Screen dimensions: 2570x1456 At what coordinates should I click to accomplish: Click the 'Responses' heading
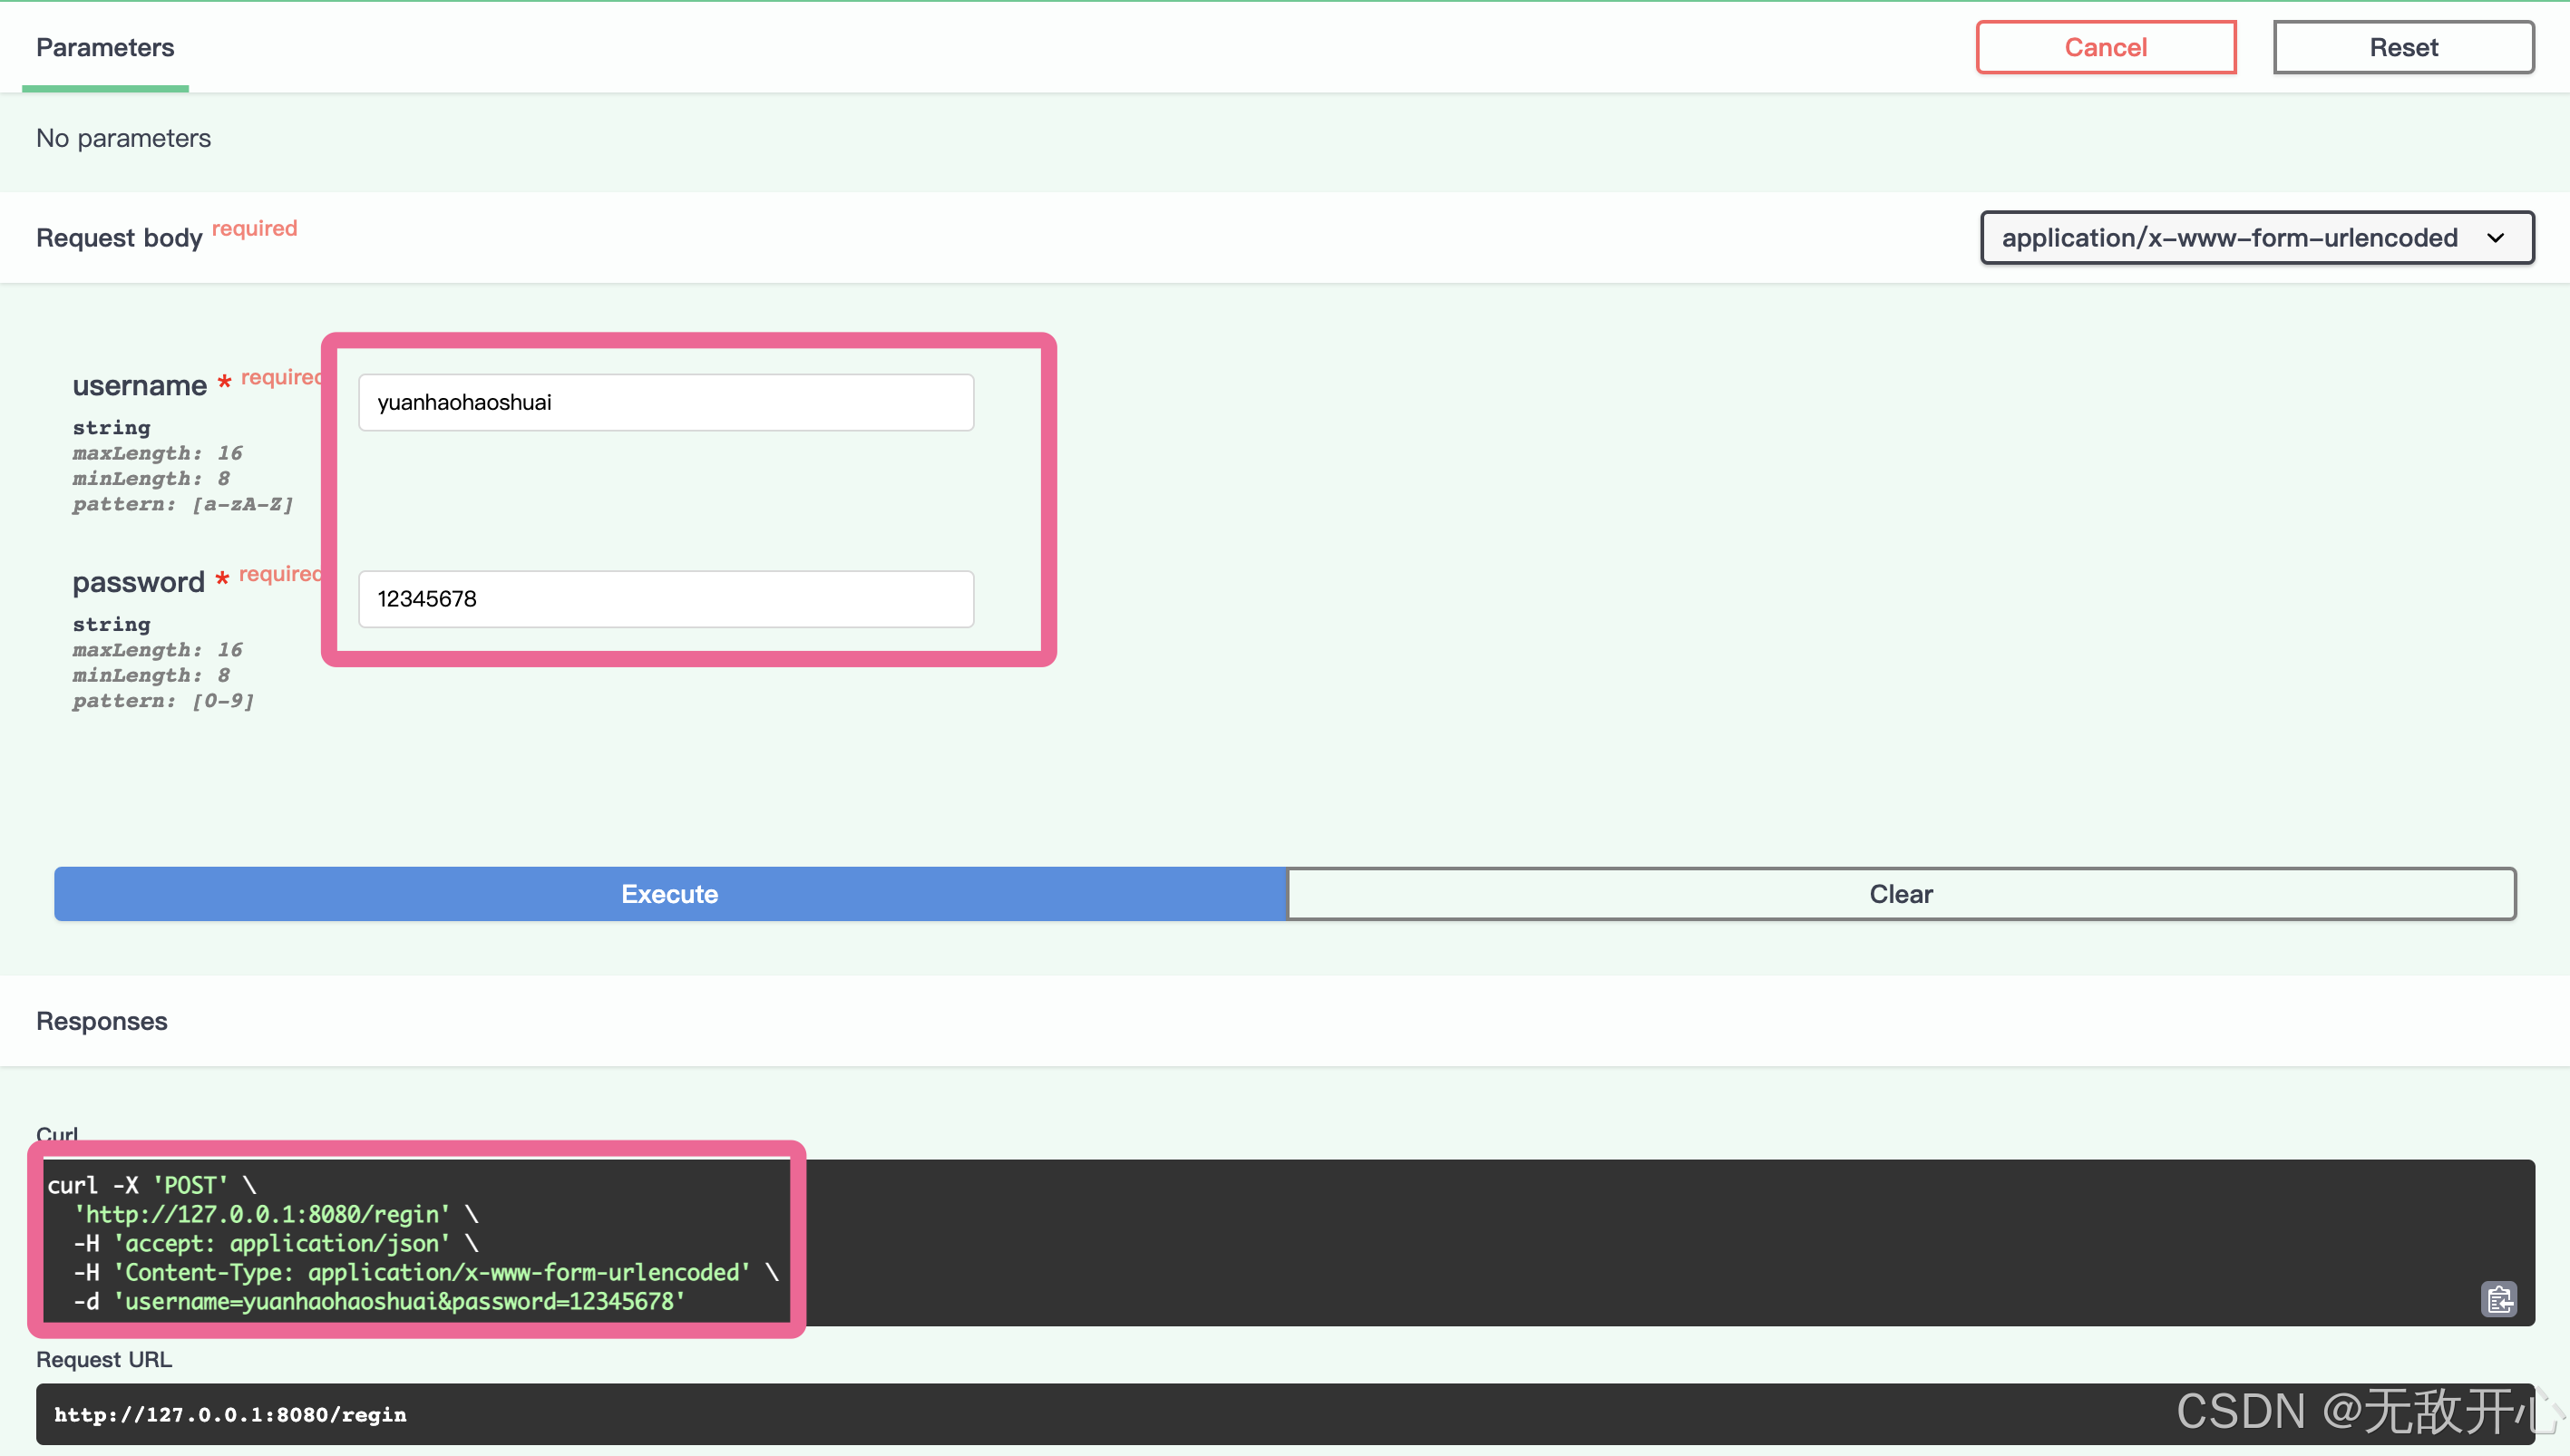click(102, 1021)
